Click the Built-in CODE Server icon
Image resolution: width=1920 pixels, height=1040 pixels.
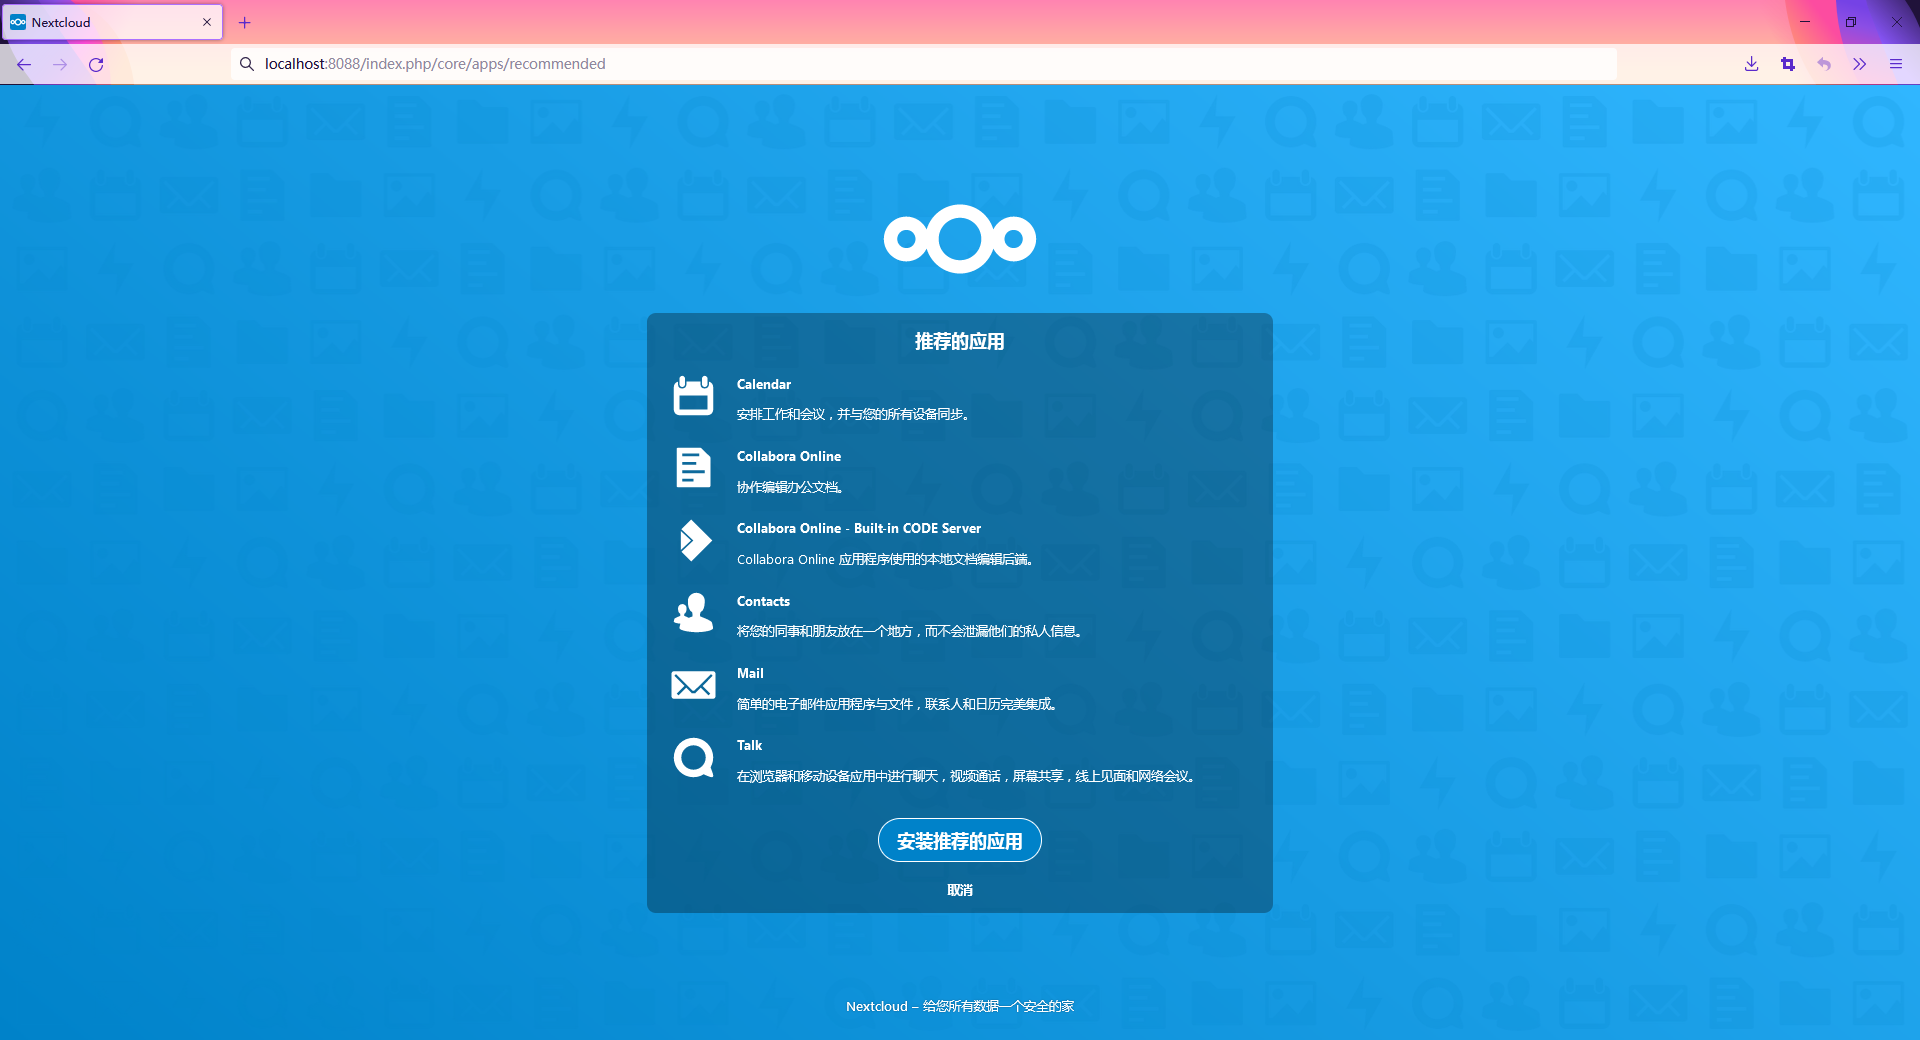pos(694,540)
